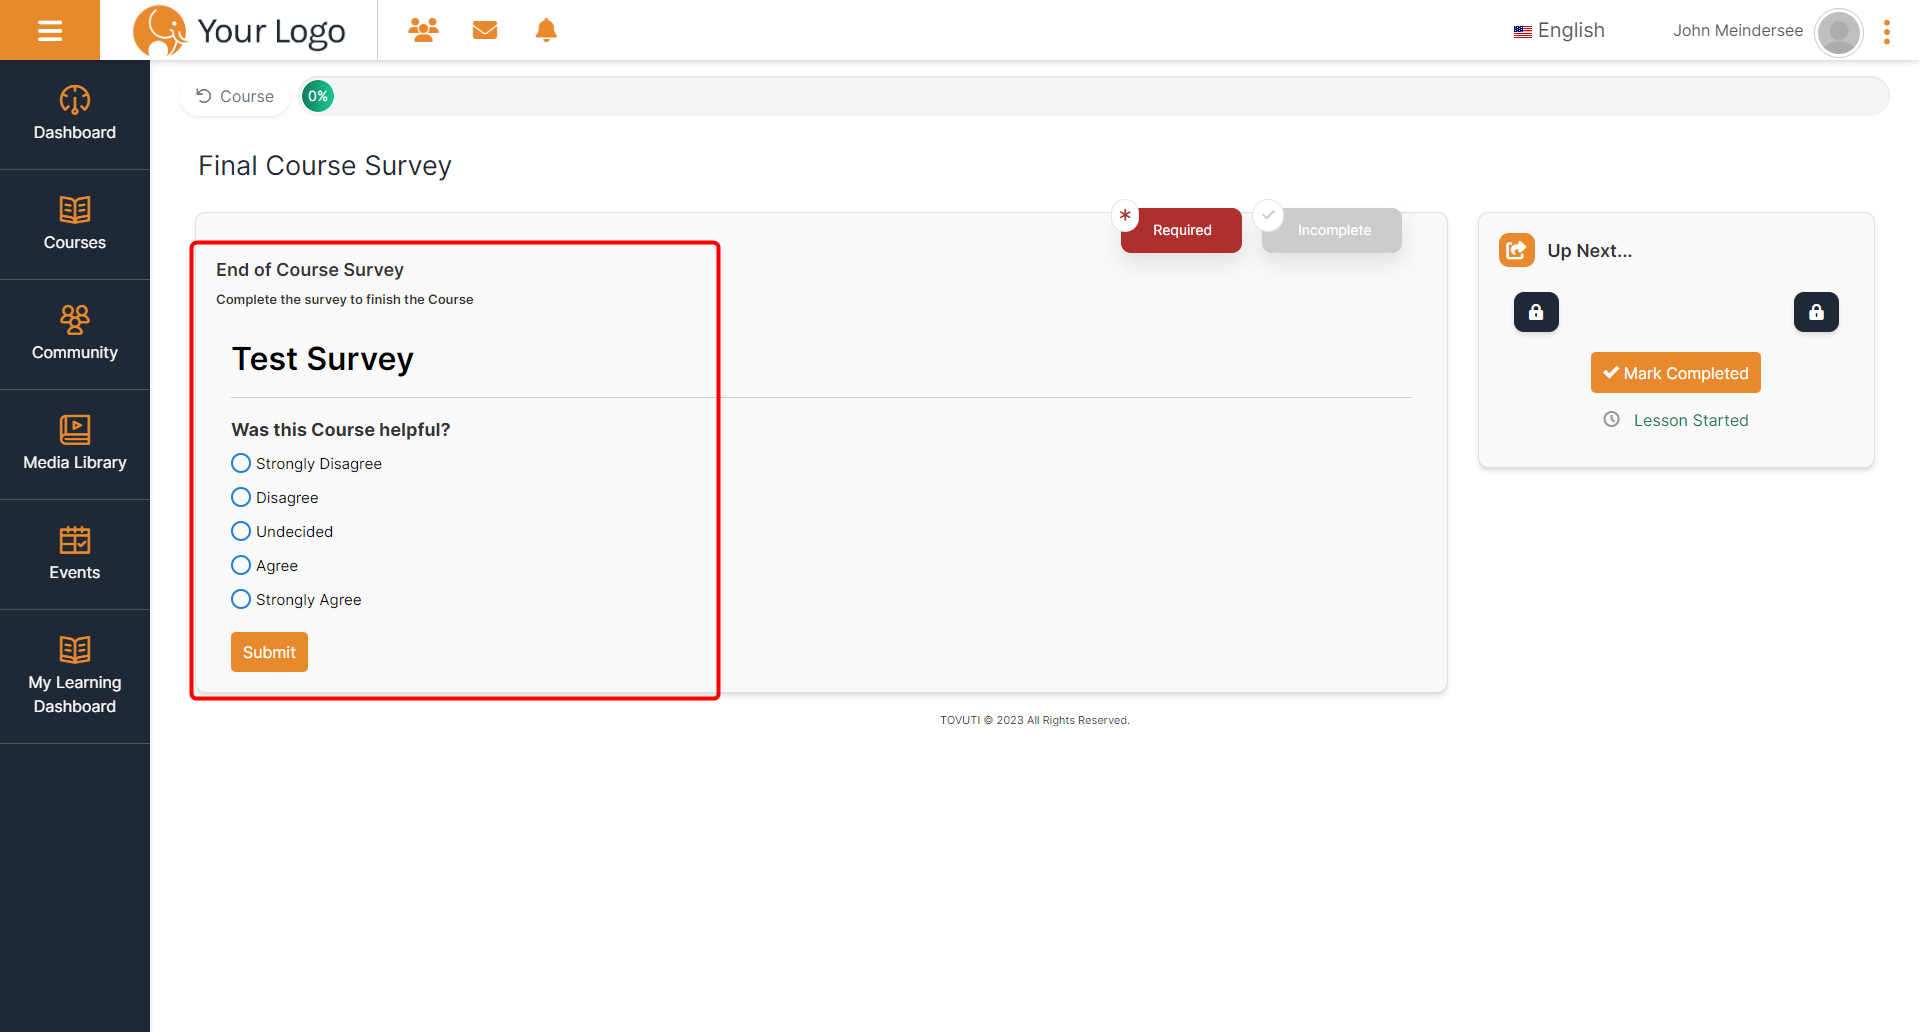Open the users group icon in header
1920x1032 pixels.
423,30
